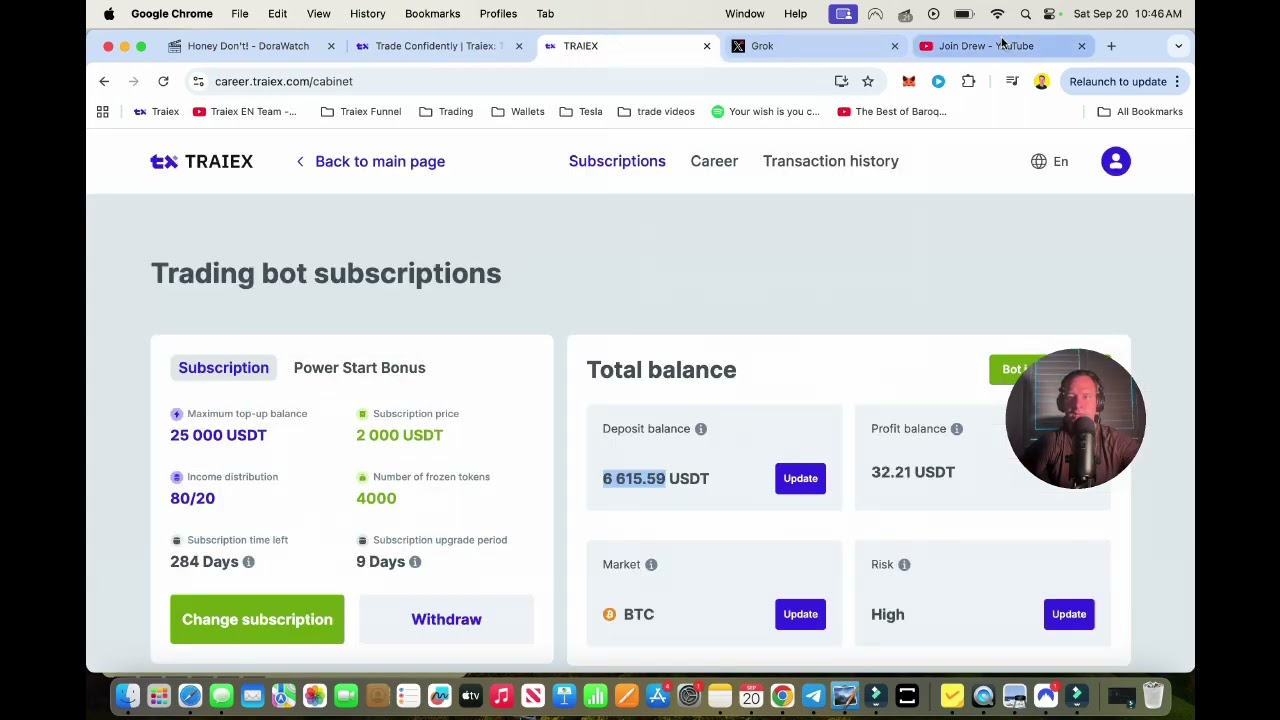Open a new tab with plus button
The image size is (1280, 720).
click(x=1111, y=46)
